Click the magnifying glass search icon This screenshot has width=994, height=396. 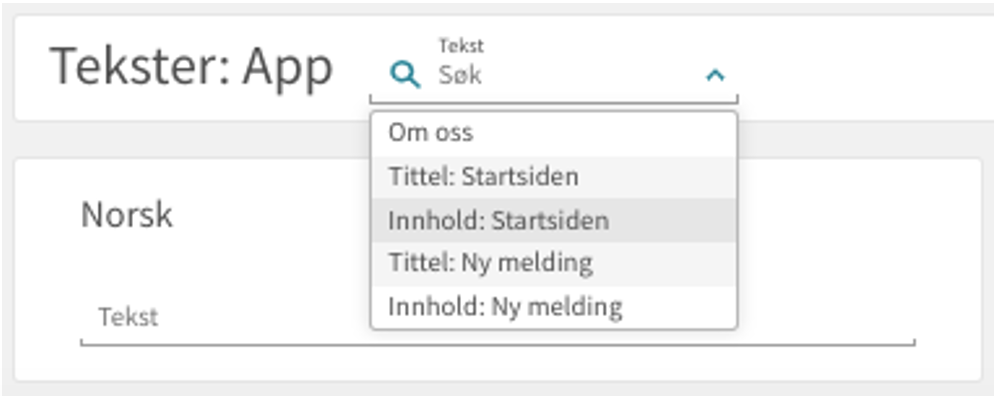point(405,75)
